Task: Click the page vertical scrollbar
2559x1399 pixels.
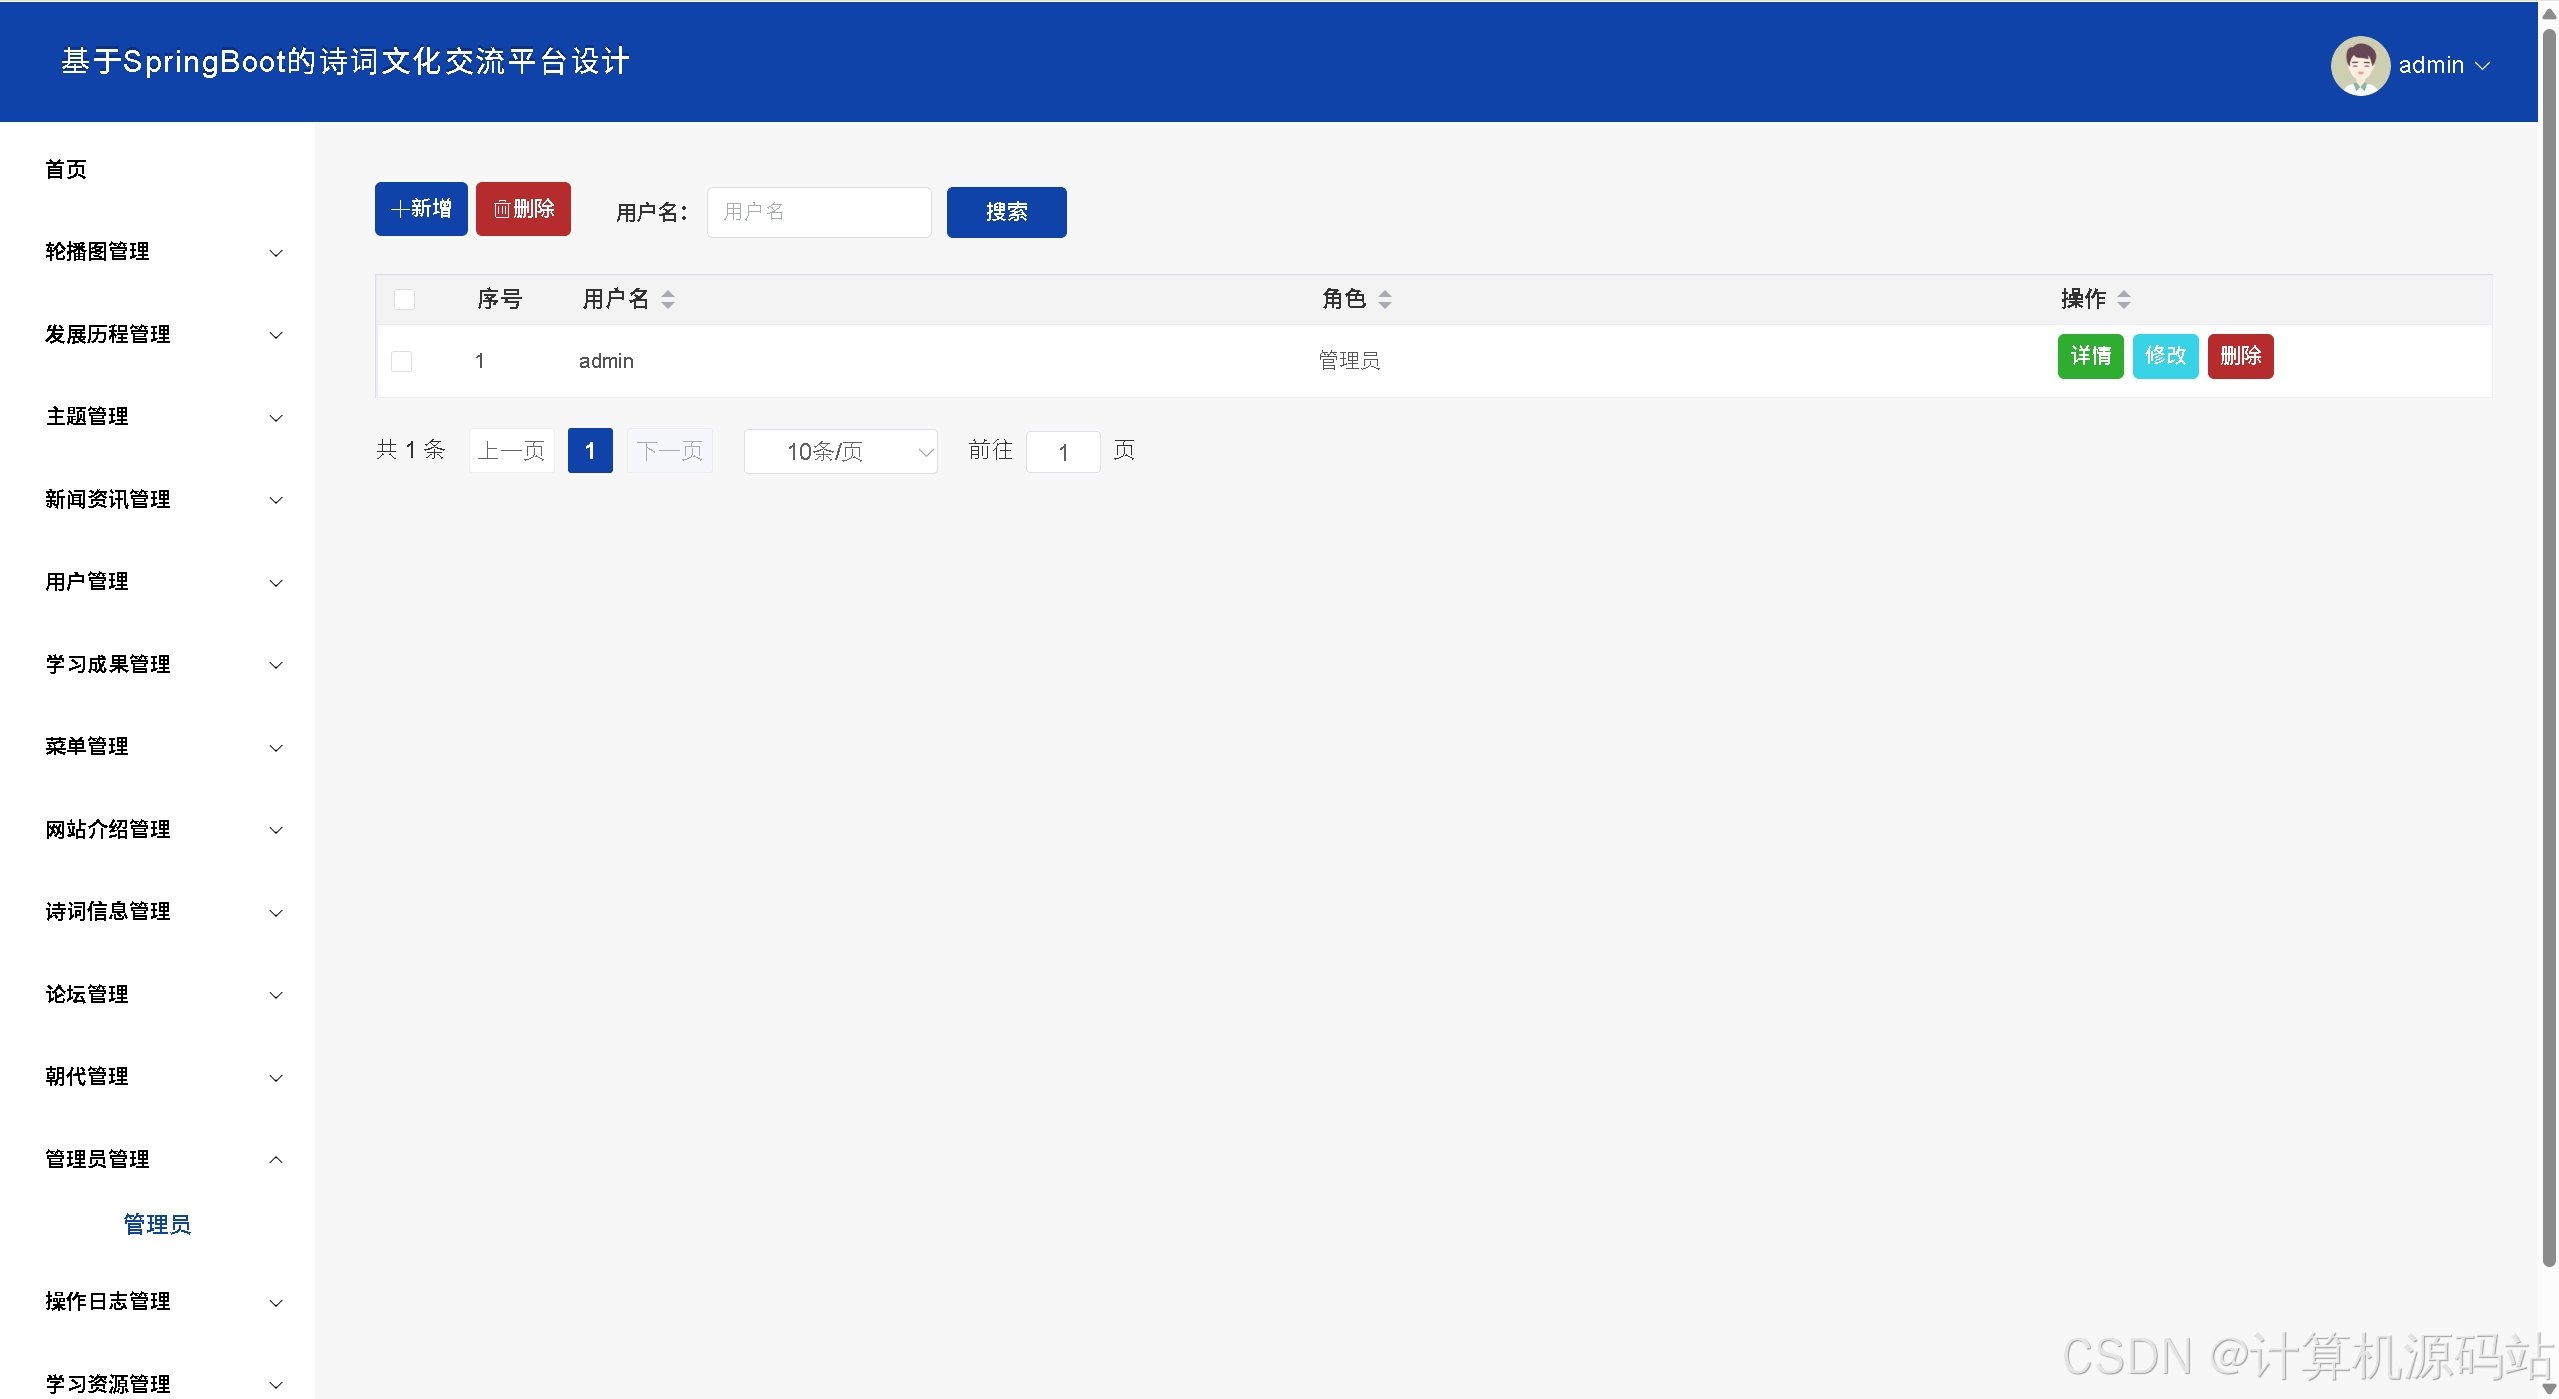Action: (2549, 648)
